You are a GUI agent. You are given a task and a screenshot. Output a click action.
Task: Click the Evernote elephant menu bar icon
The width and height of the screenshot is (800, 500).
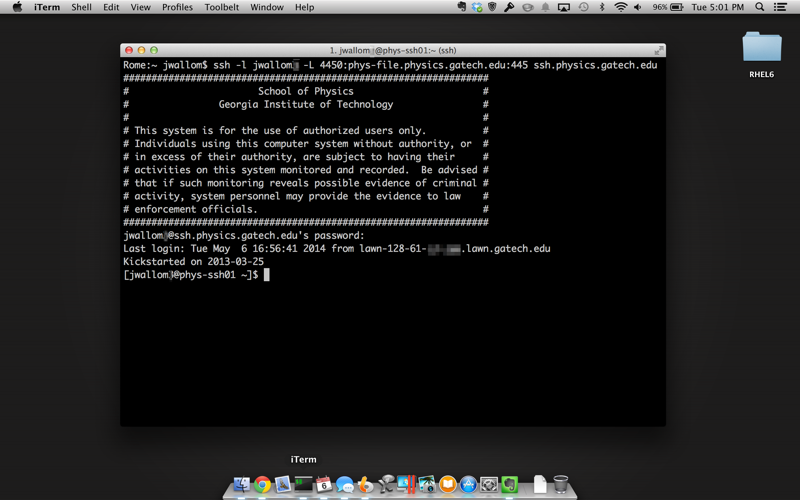pyautogui.click(x=461, y=7)
